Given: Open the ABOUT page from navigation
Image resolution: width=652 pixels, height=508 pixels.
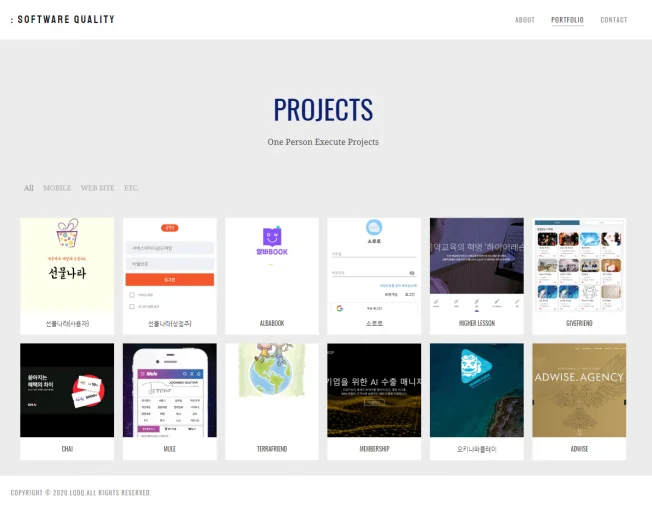Looking at the screenshot, I should coord(524,20).
